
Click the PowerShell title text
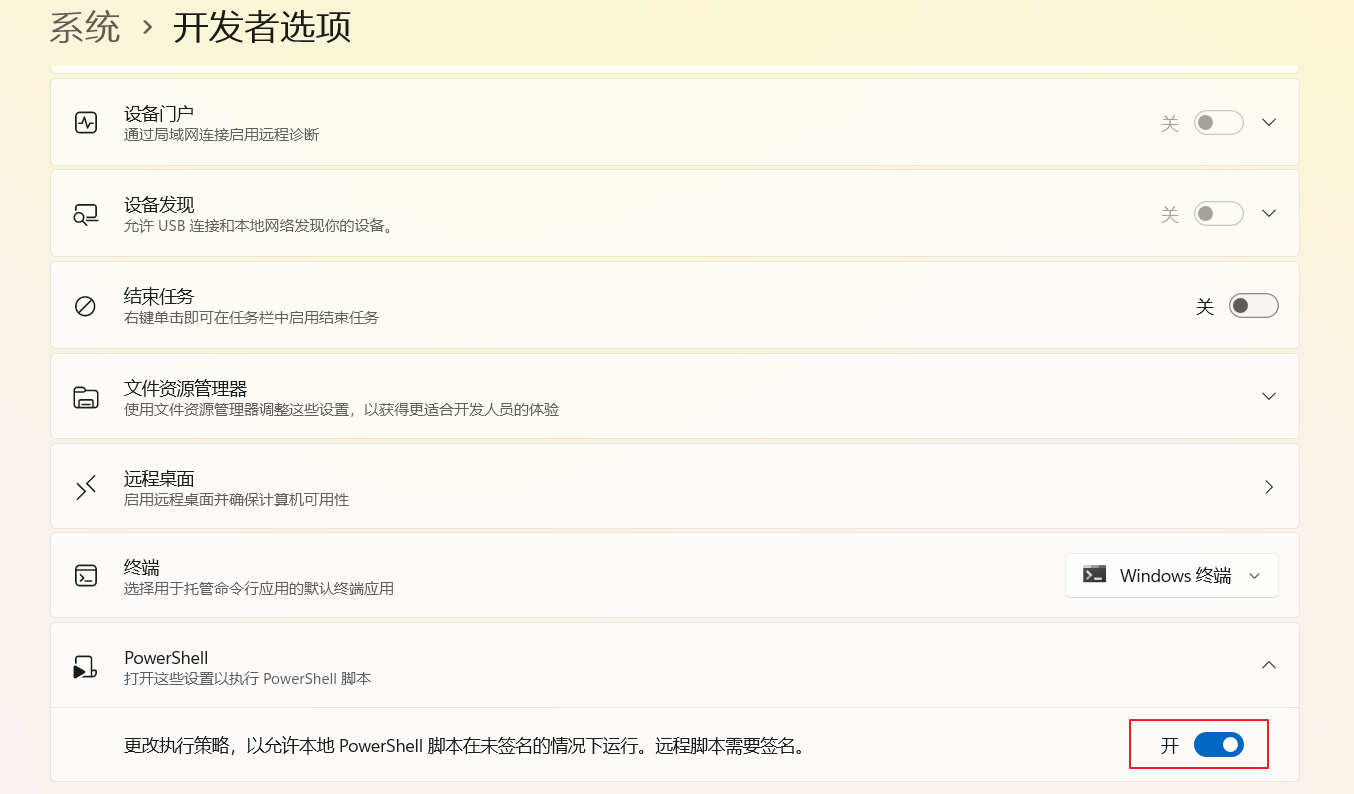click(166, 658)
